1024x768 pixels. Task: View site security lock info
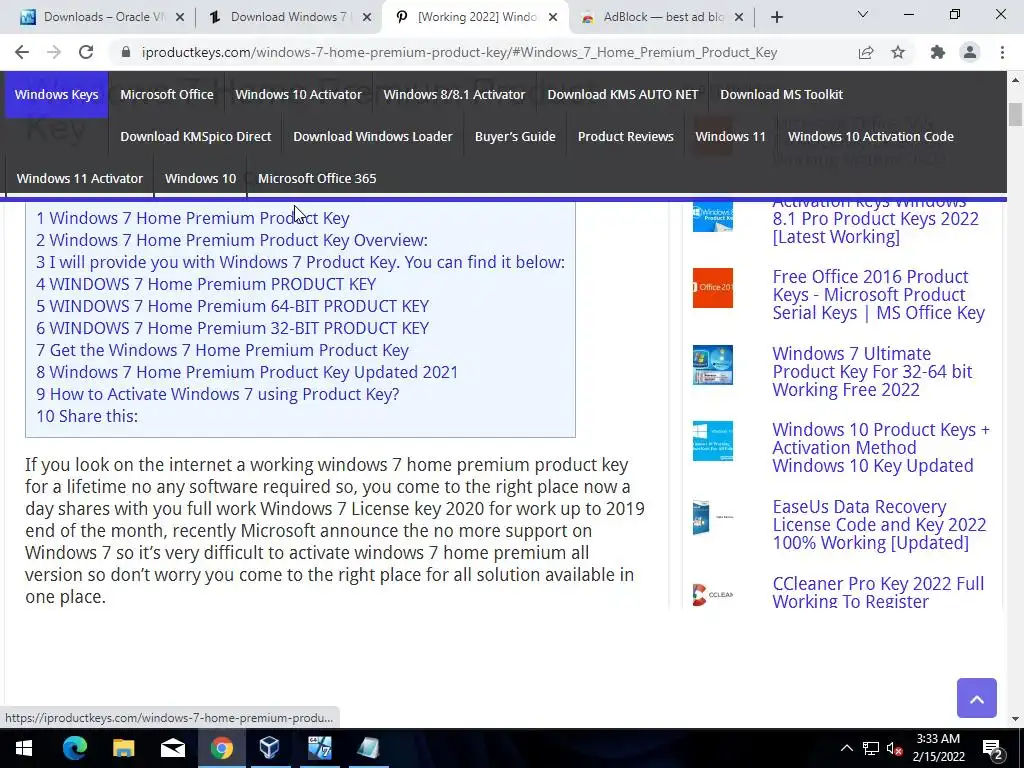(x=126, y=52)
